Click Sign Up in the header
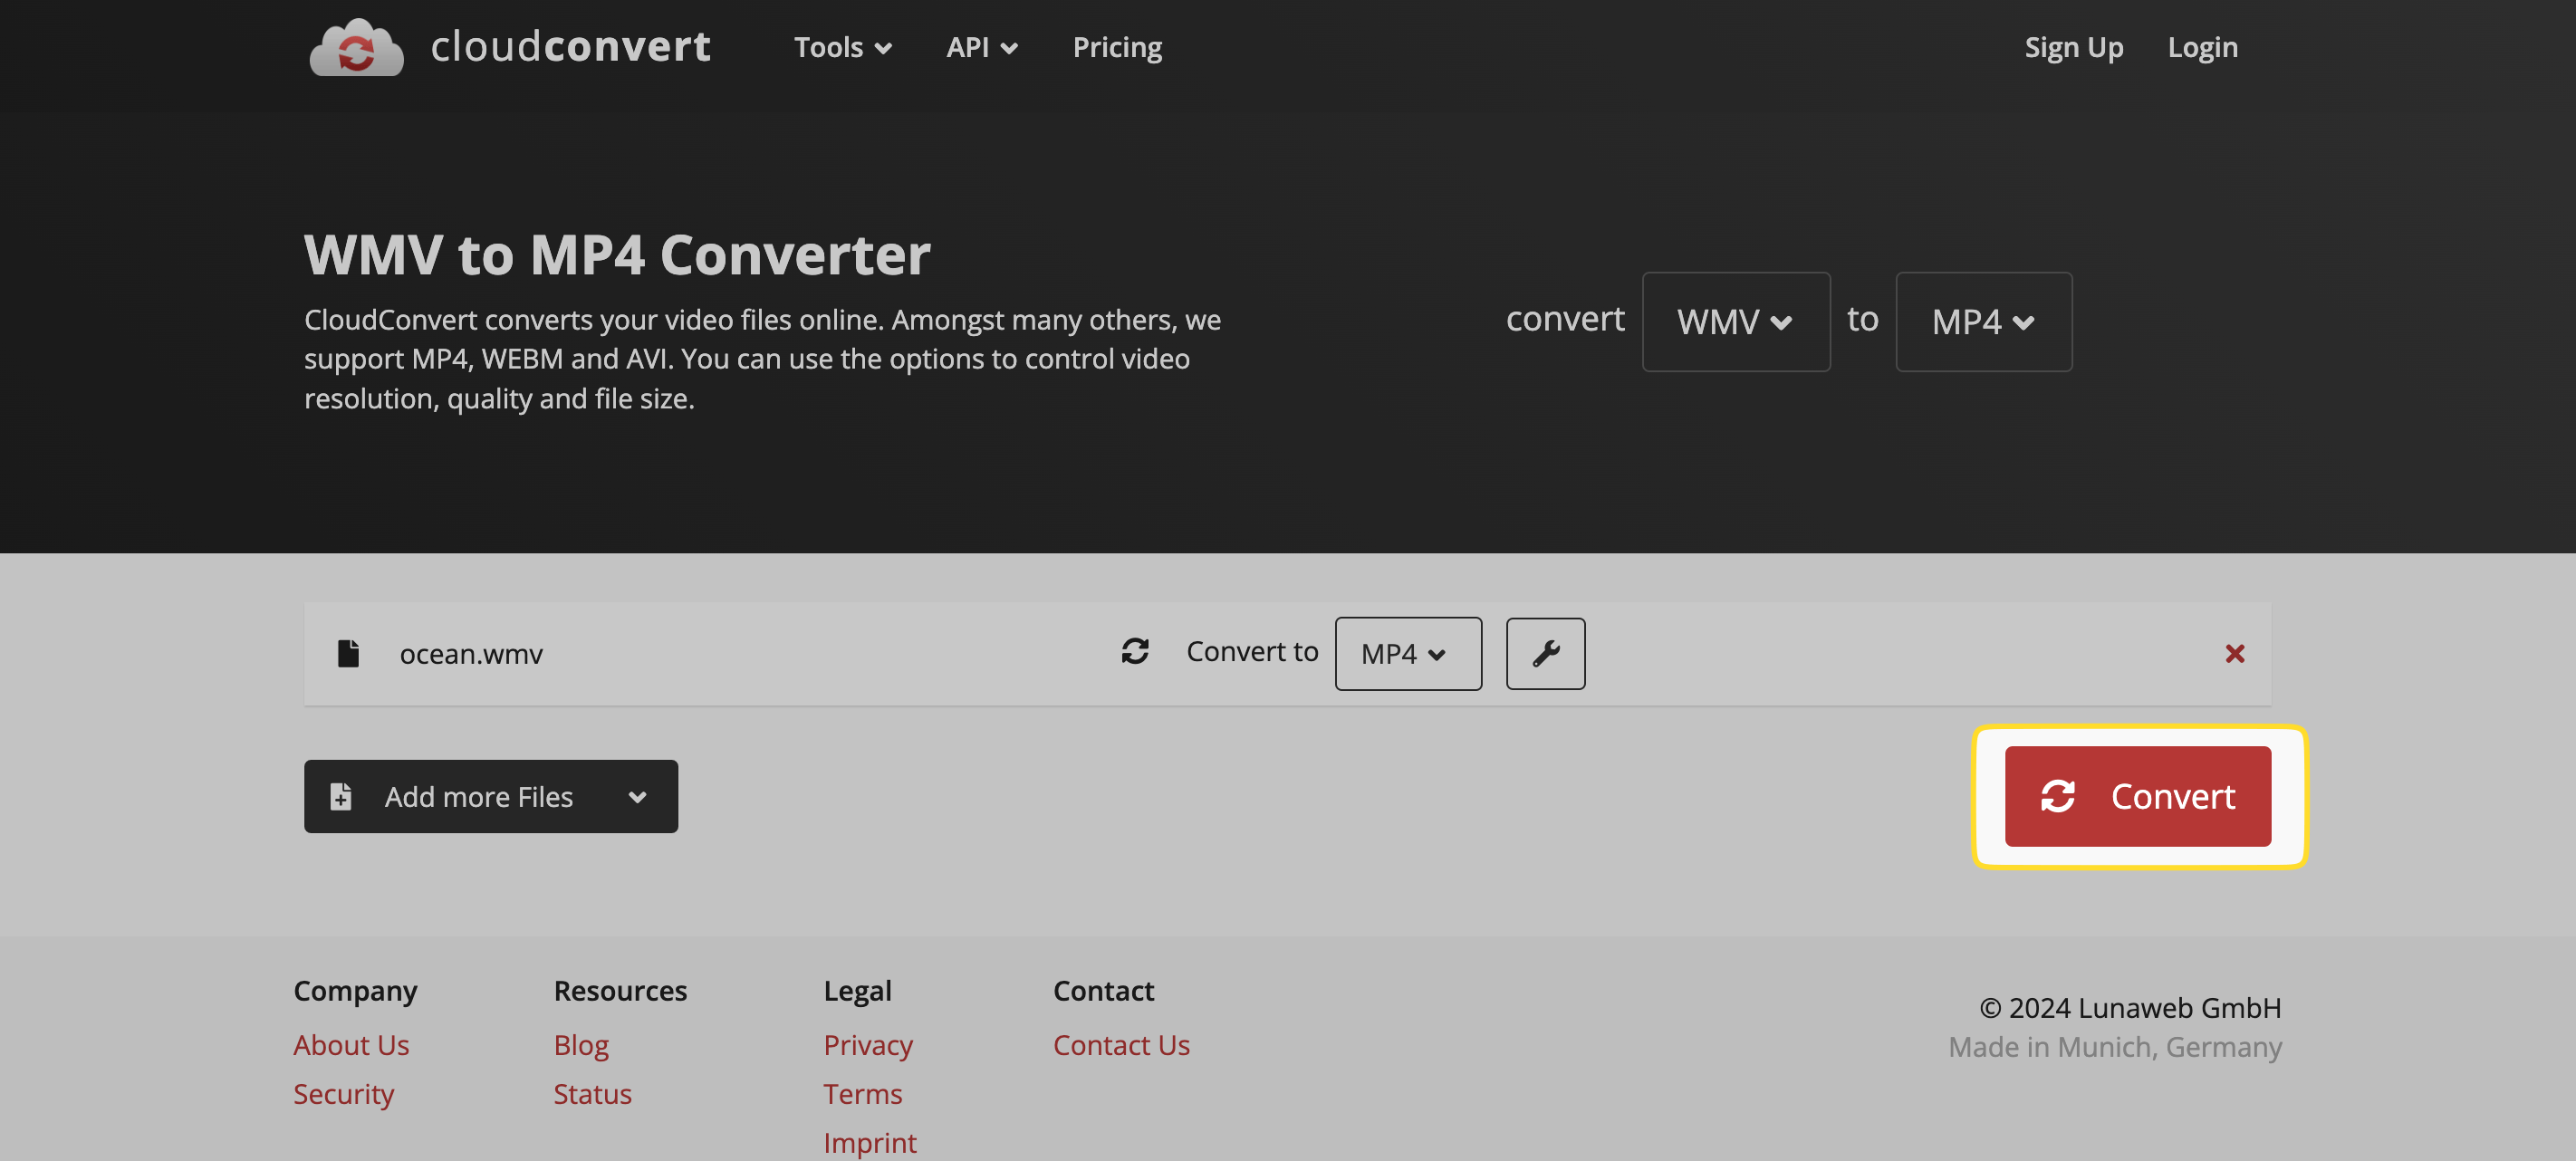Screen dimensions: 2576x1161 (x=2073, y=47)
